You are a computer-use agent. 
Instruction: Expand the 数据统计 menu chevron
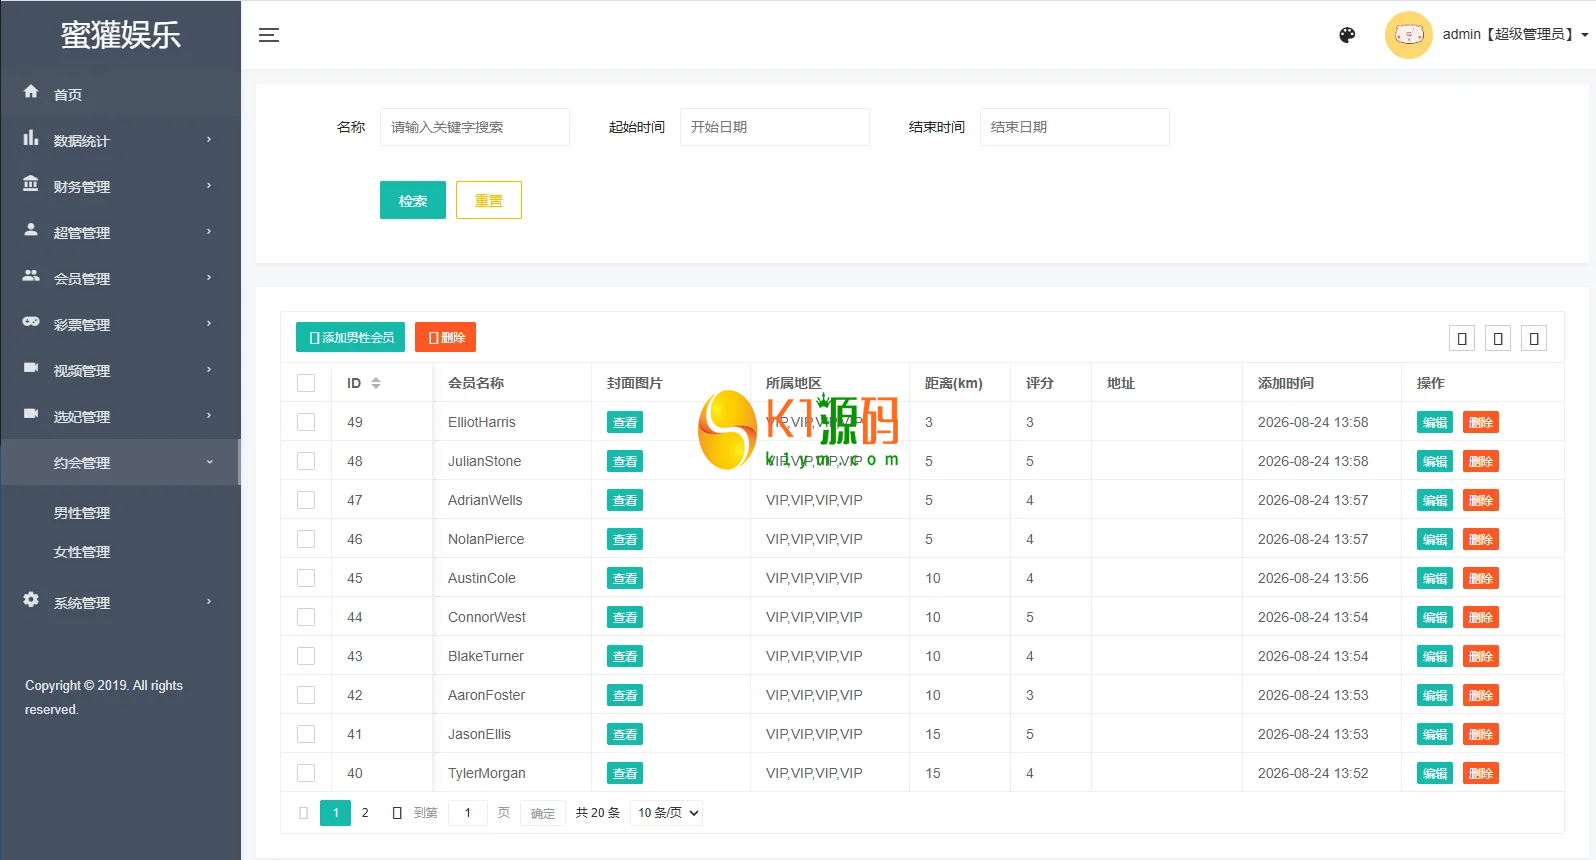[x=209, y=139]
